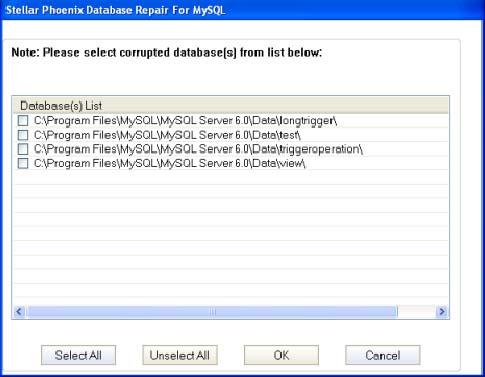Image resolution: width=485 pixels, height=377 pixels.
Task: Check the longtrigger database checkbox
Action: click(23, 120)
